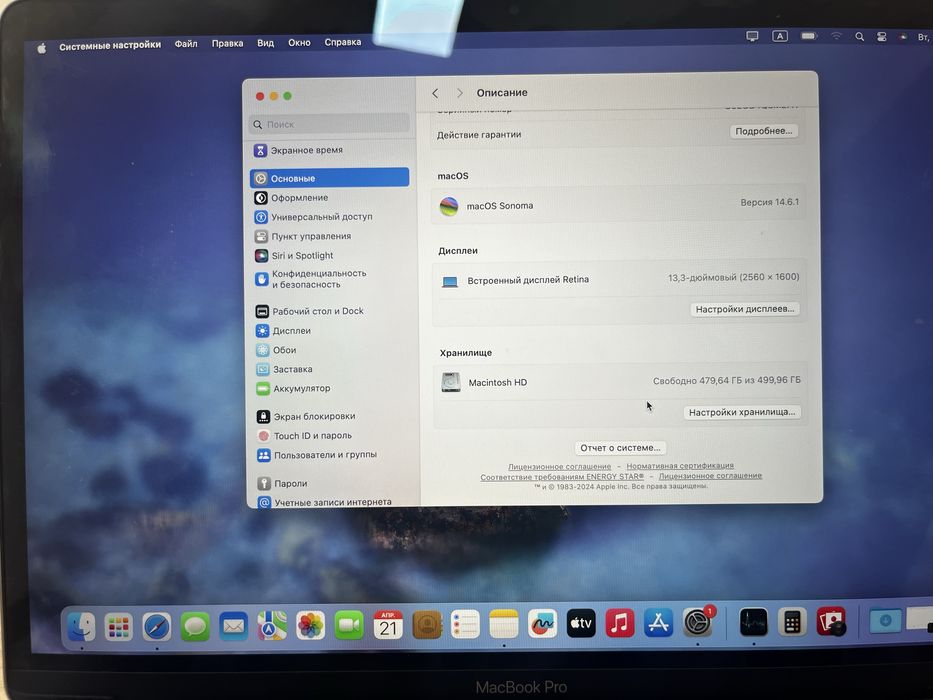The width and height of the screenshot is (933, 700).
Task: Open keyboard input source menu
Action: click(779, 36)
